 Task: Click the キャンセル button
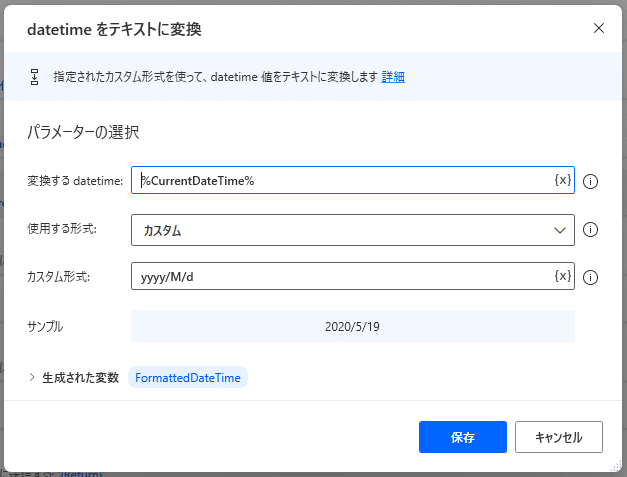559,437
